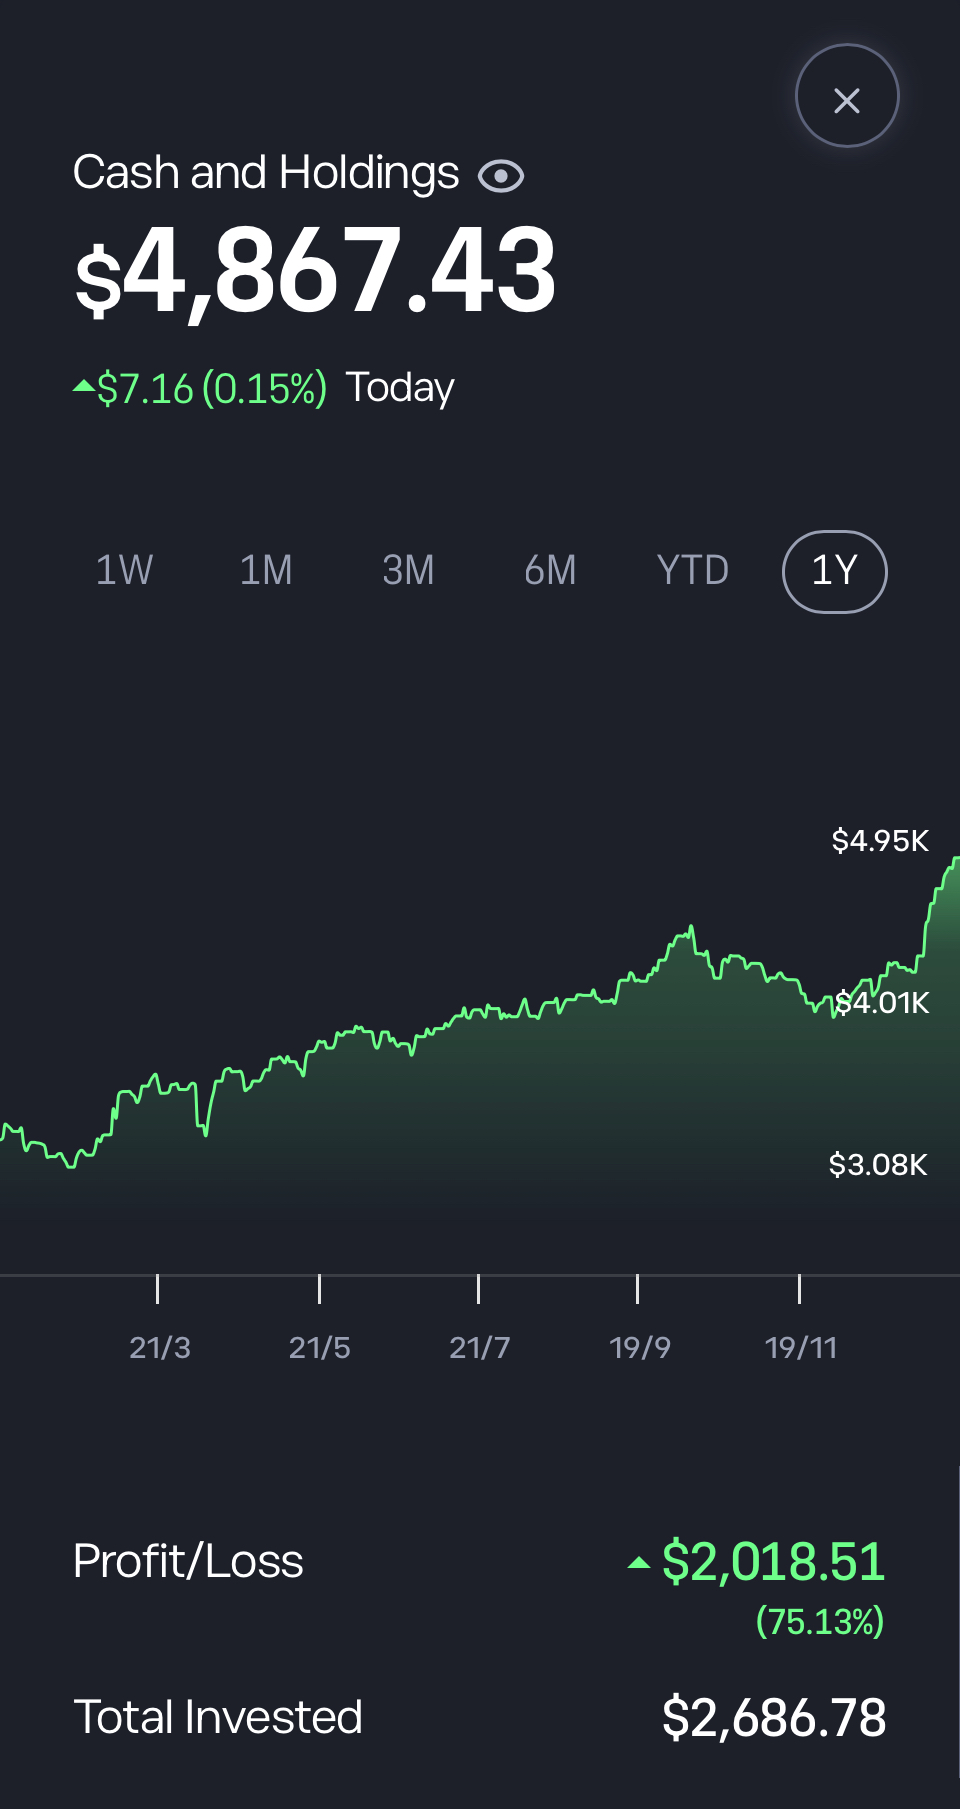The width and height of the screenshot is (960, 1809).
Task: Click the green up arrow beside $7.16
Action: [84, 386]
